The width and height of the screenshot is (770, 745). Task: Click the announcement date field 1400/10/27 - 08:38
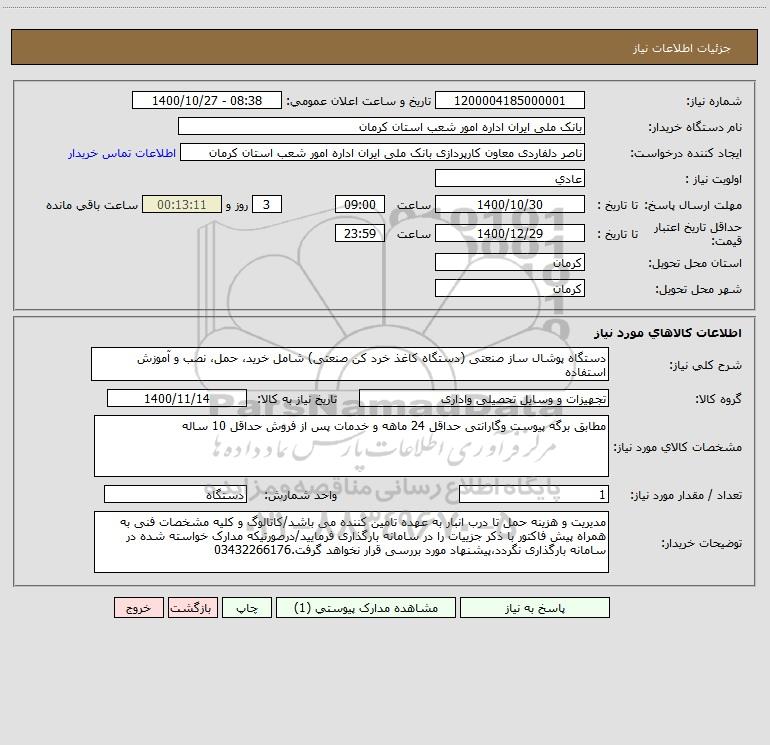[207, 100]
